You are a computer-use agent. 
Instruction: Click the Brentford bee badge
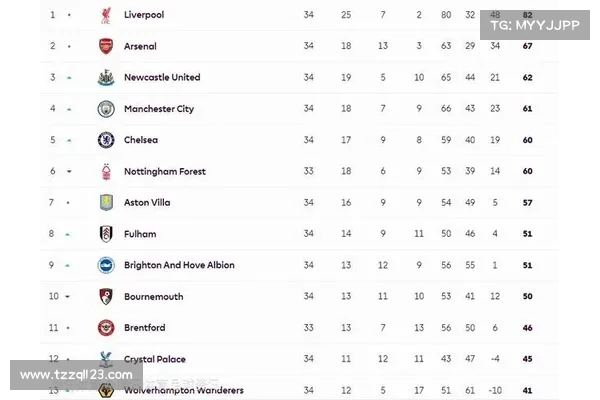(x=106, y=328)
